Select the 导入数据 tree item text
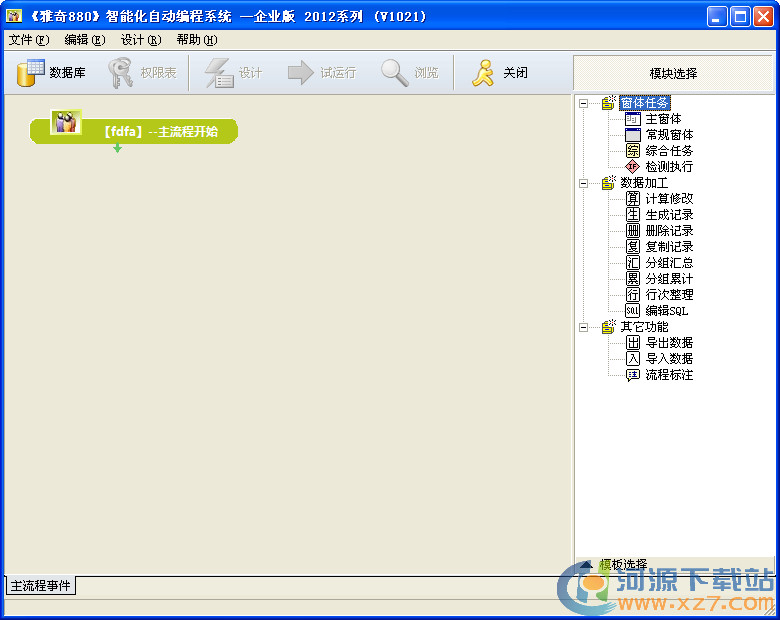This screenshot has height=620, width=780. [669, 358]
